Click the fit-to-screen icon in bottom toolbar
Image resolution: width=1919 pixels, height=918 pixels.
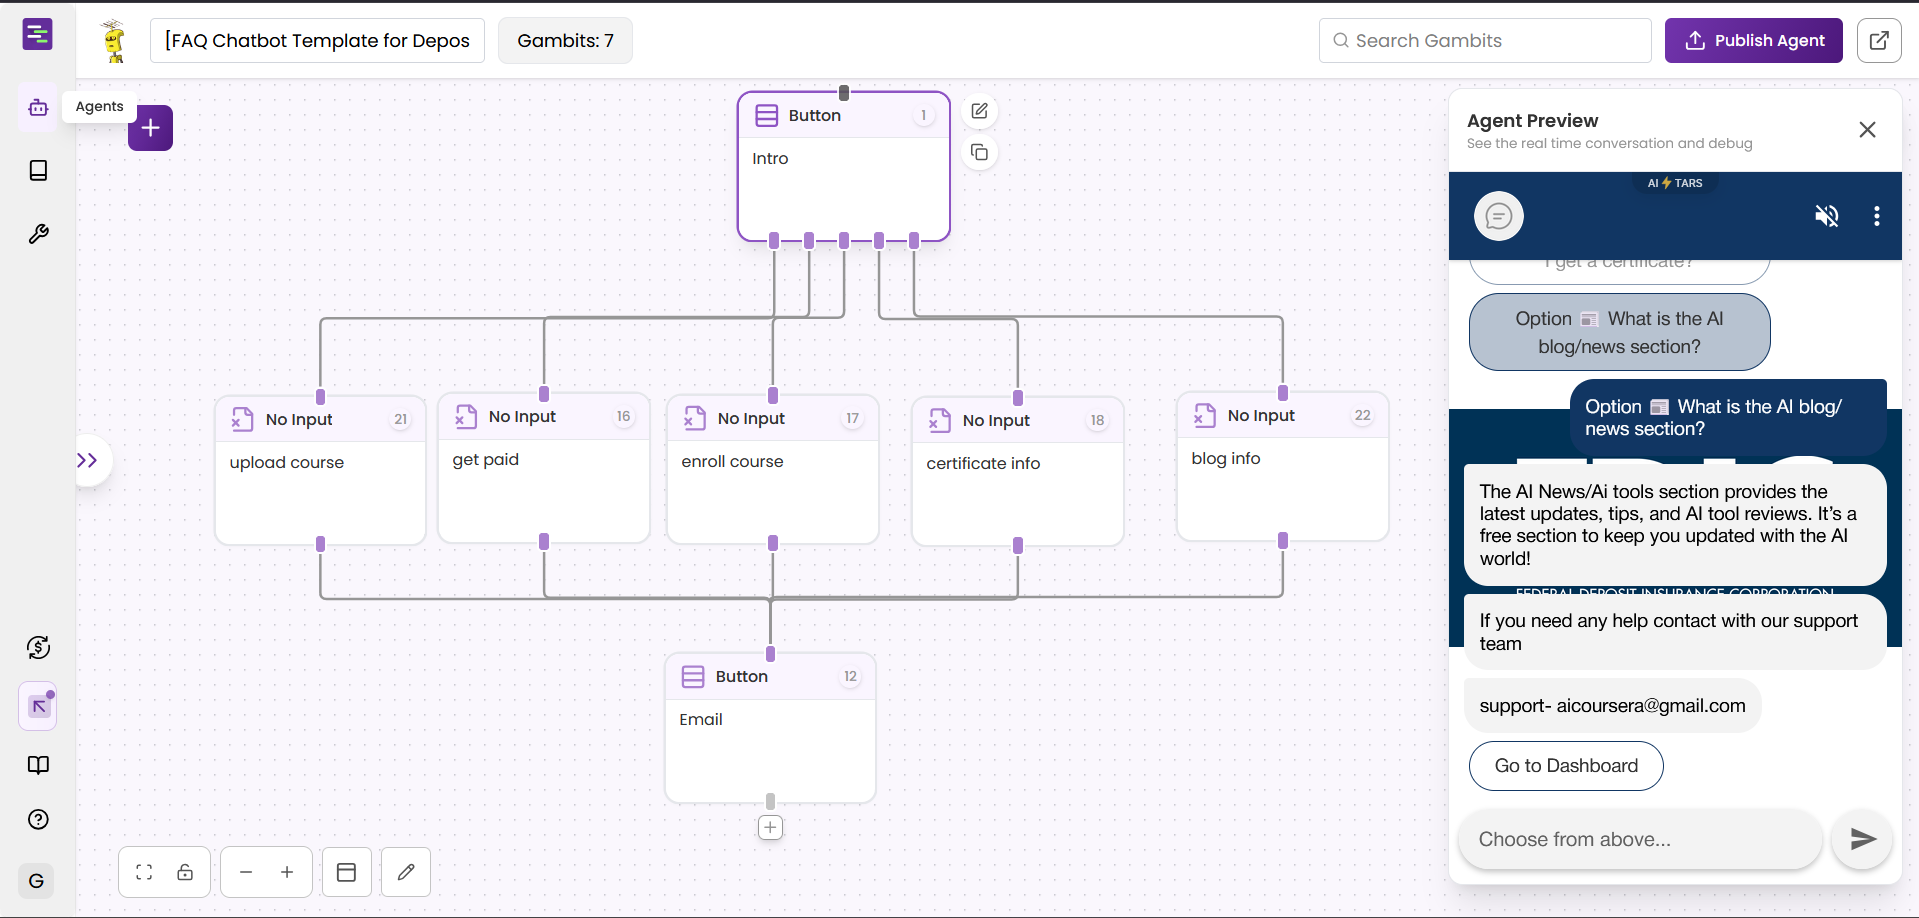pyautogui.click(x=144, y=872)
